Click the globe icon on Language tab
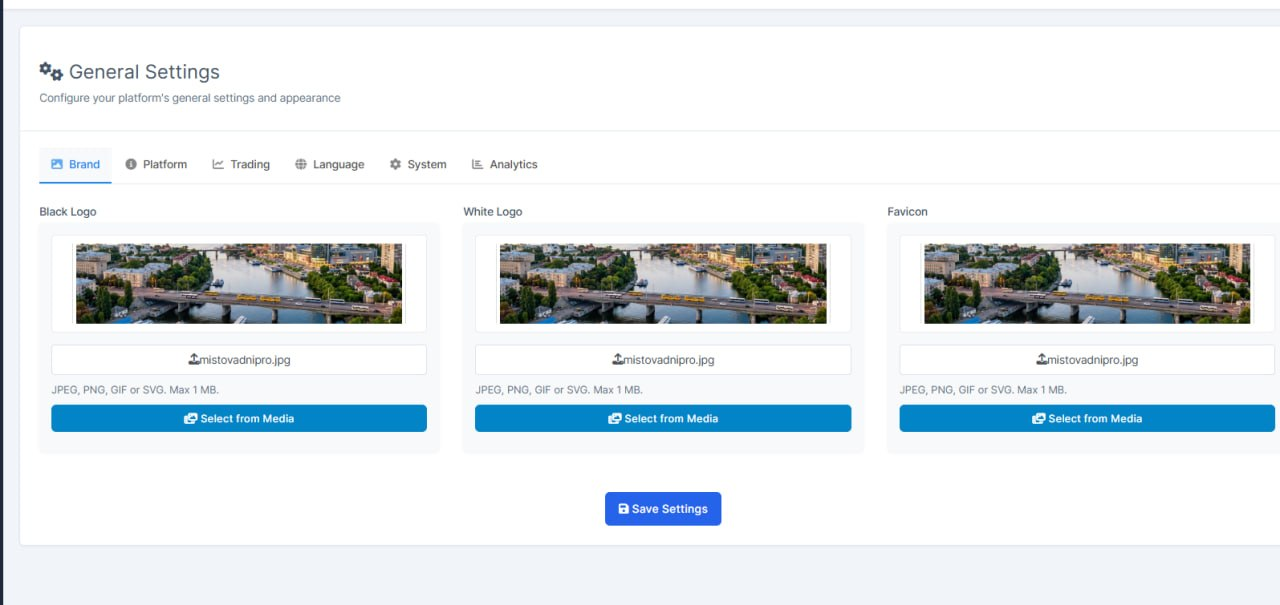This screenshot has width=1280, height=605. pyautogui.click(x=301, y=164)
